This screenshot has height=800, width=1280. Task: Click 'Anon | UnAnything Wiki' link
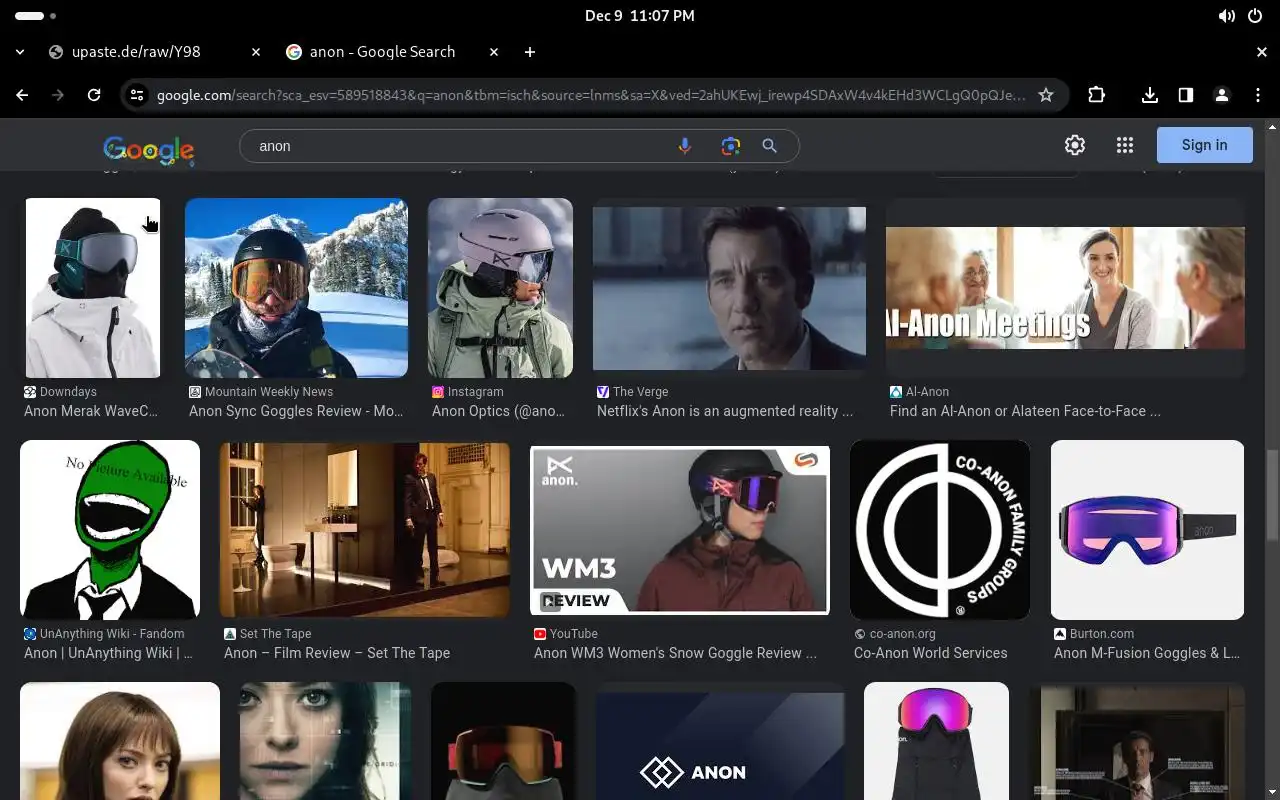pos(108,653)
